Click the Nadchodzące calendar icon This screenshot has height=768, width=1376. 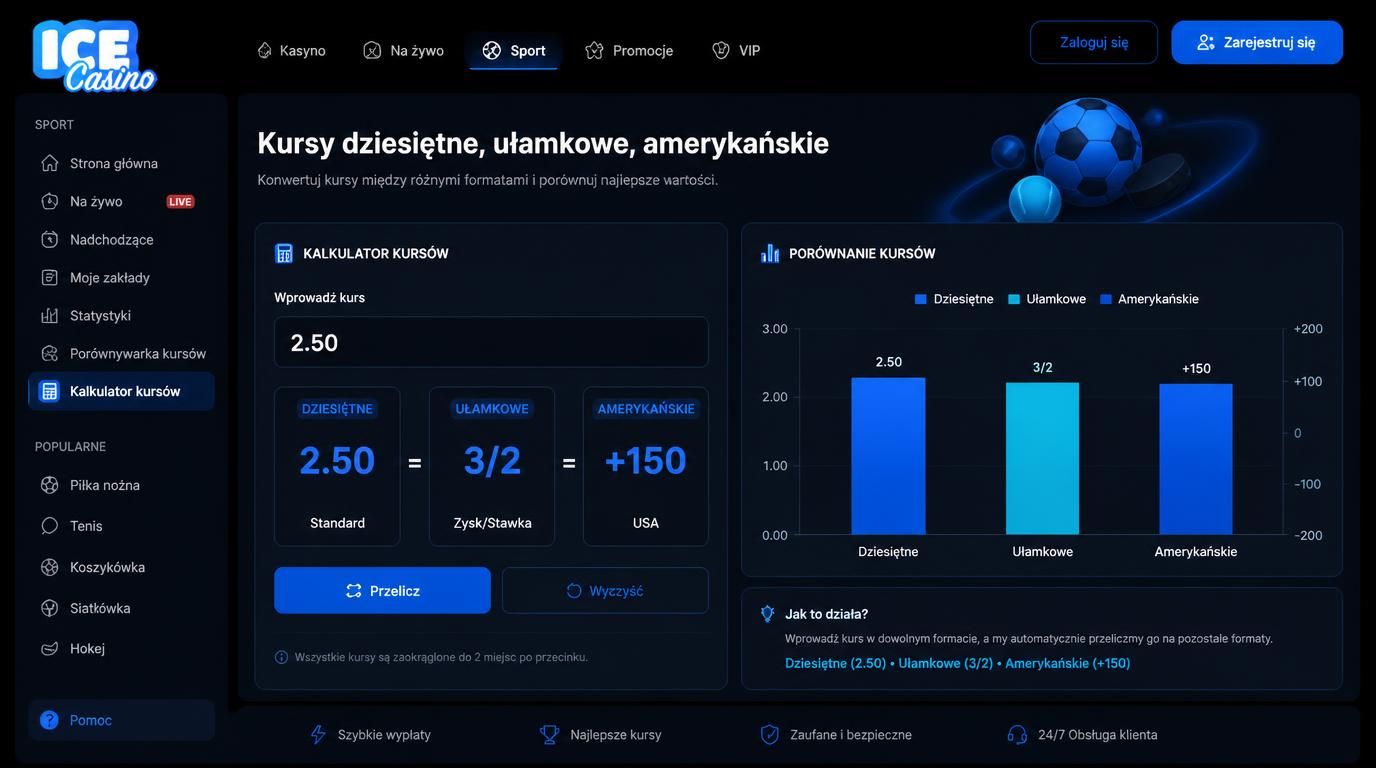(x=49, y=239)
